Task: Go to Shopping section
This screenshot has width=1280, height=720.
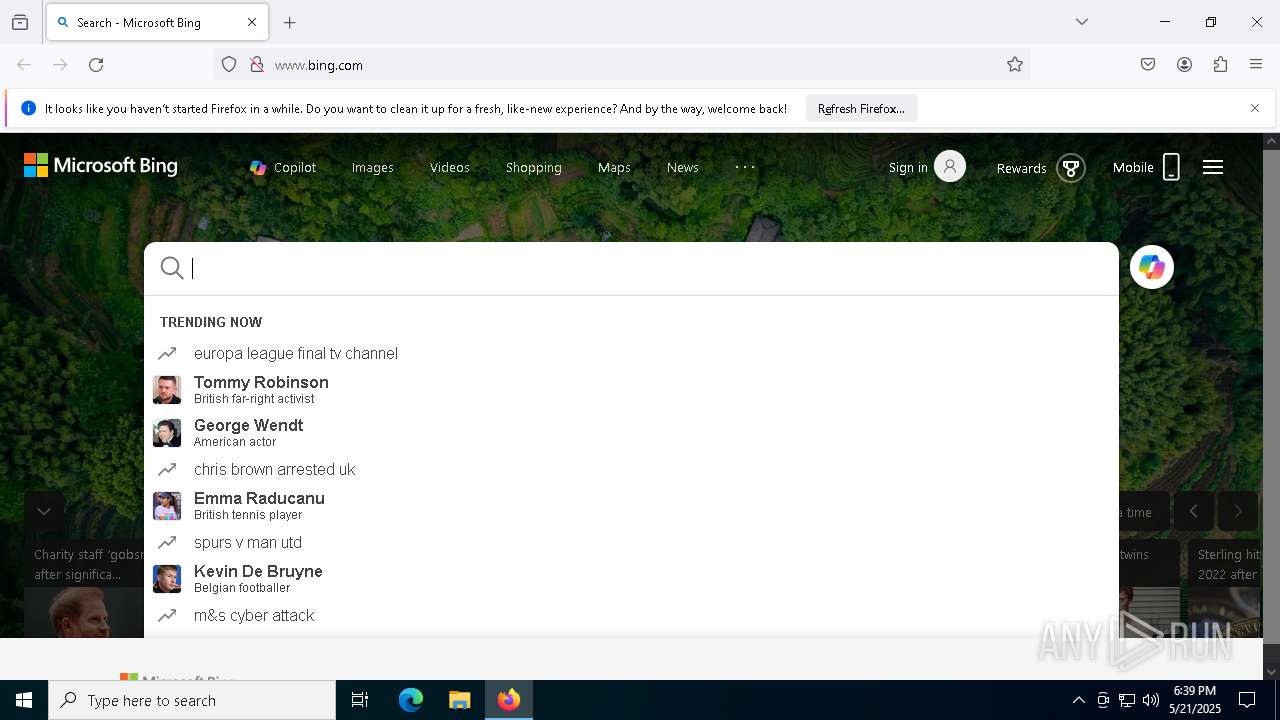Action: 534,167
